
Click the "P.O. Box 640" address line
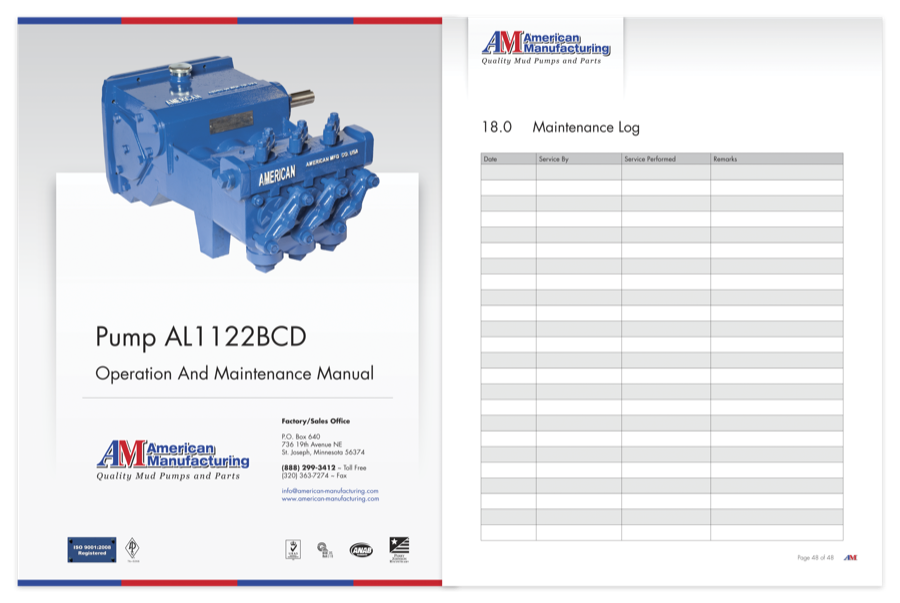(x=301, y=437)
